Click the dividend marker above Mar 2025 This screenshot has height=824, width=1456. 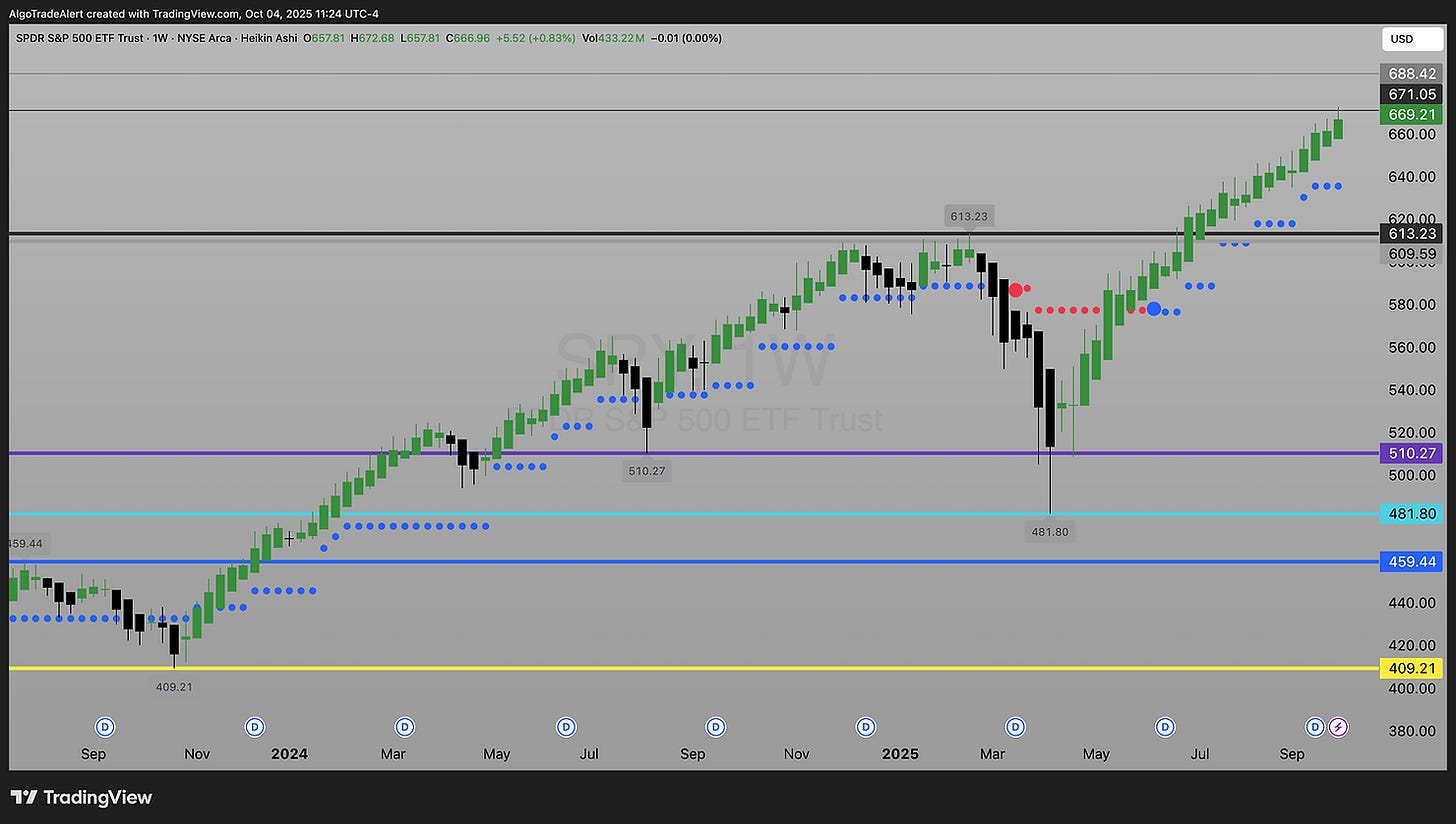1015,727
